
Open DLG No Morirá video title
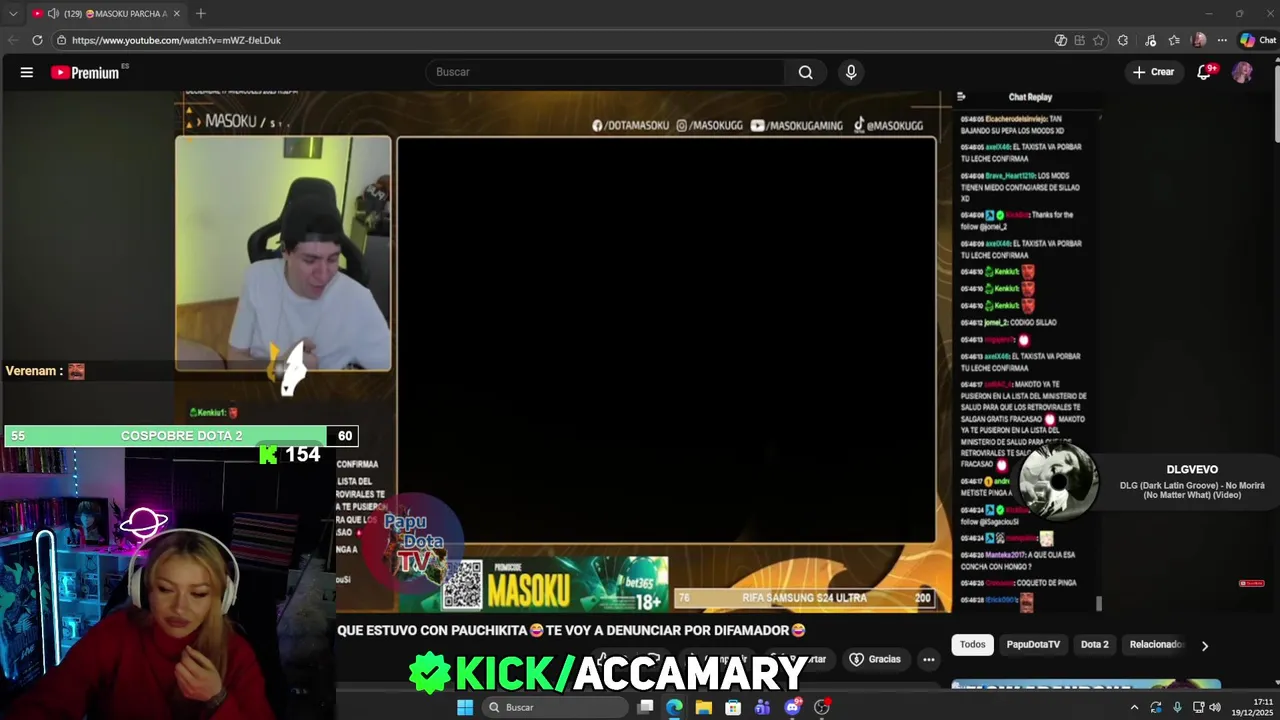point(1192,490)
